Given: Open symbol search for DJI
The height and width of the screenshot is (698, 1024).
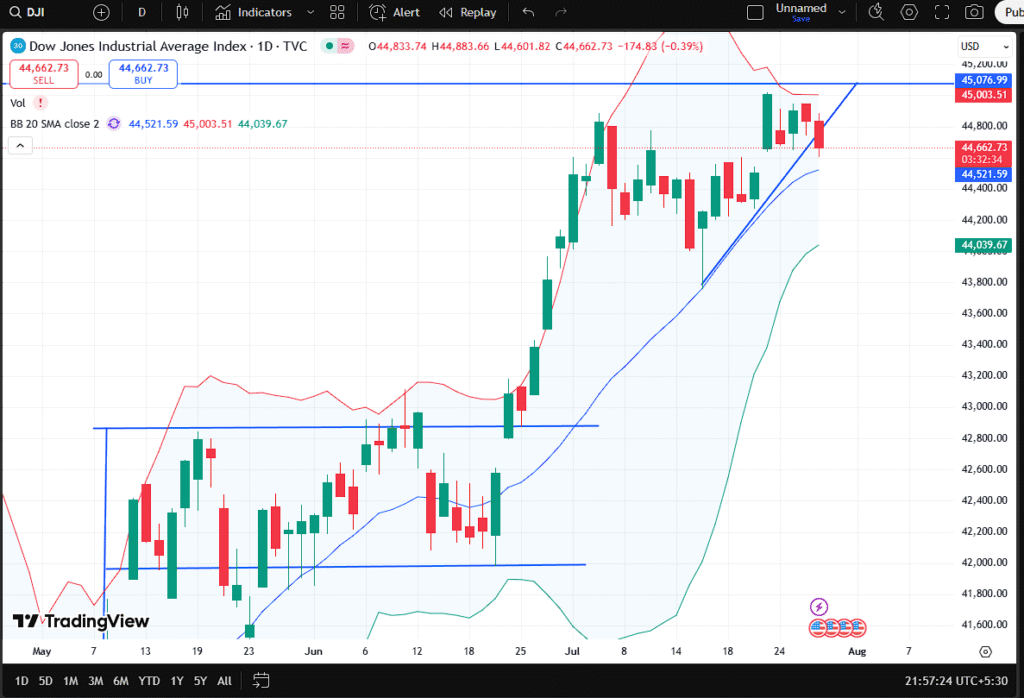Looking at the screenshot, I should [27, 12].
